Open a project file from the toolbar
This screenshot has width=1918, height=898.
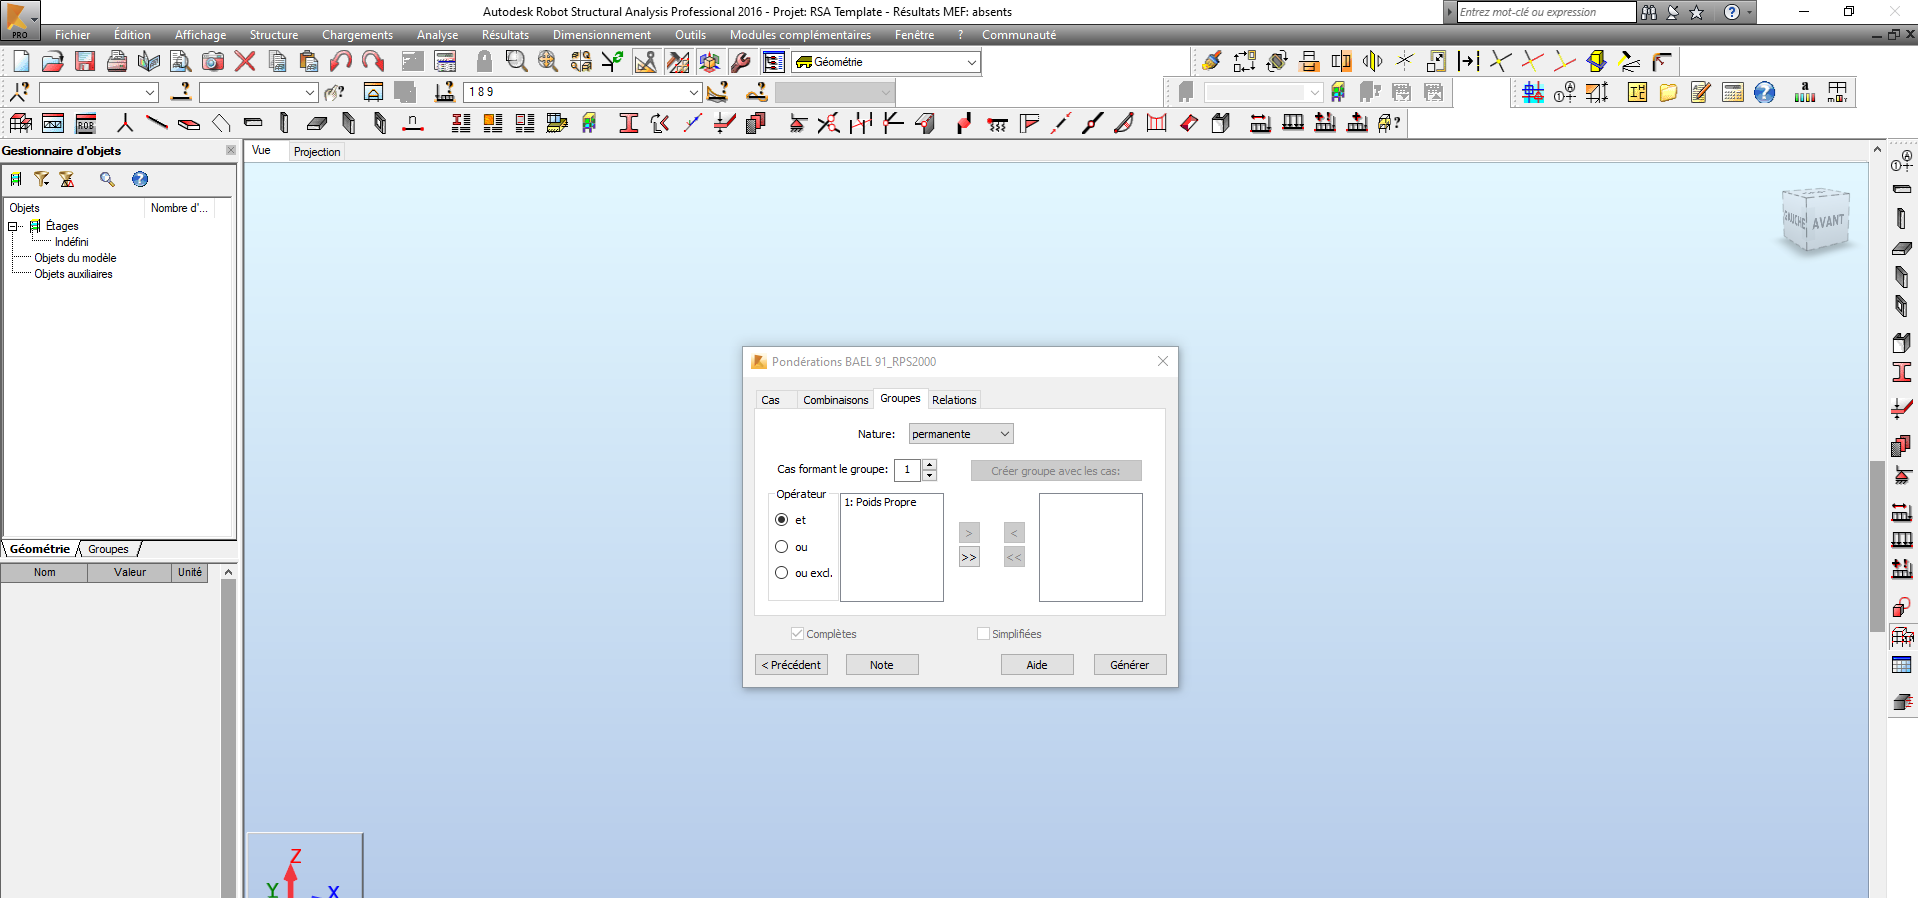point(53,61)
